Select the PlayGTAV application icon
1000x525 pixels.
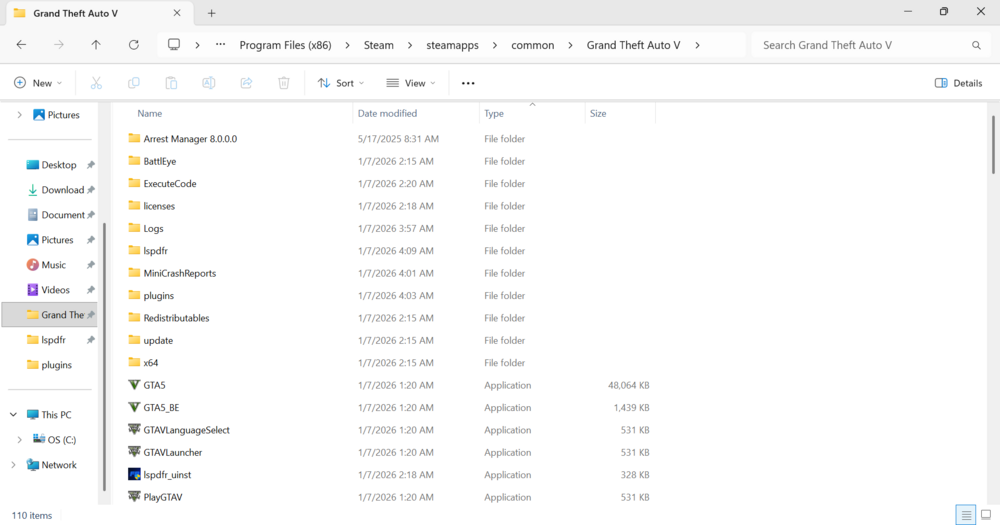pos(134,496)
